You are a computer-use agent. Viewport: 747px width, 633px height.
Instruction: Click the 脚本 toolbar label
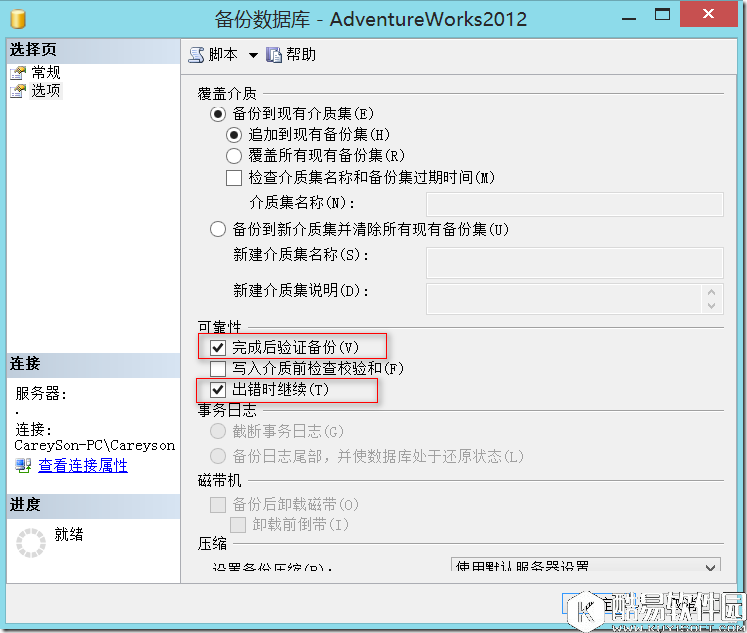(x=223, y=54)
